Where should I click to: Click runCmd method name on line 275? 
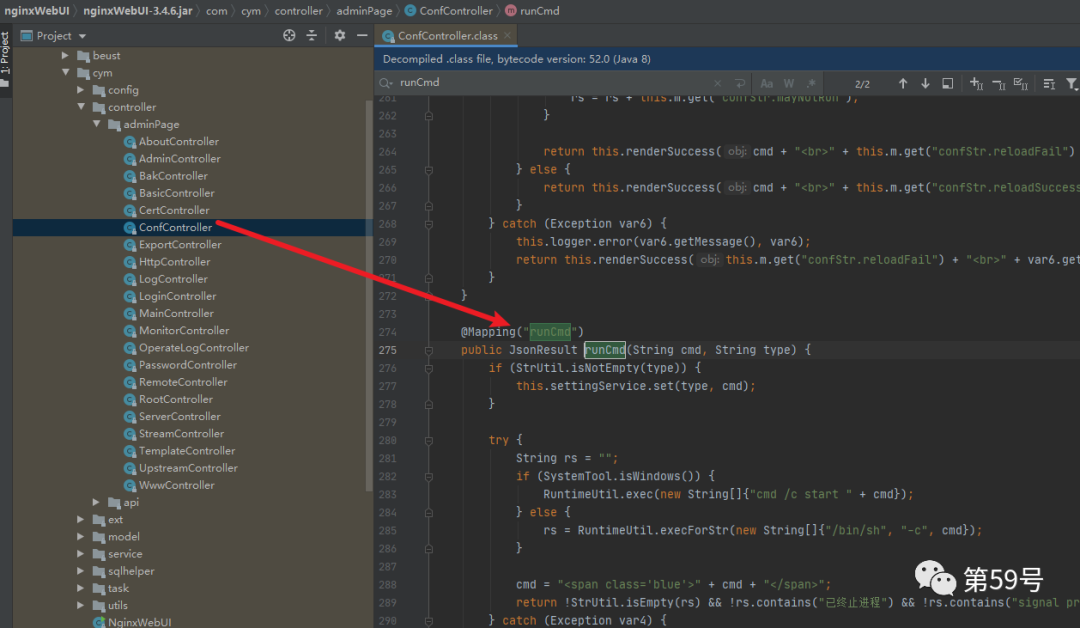(x=605, y=350)
